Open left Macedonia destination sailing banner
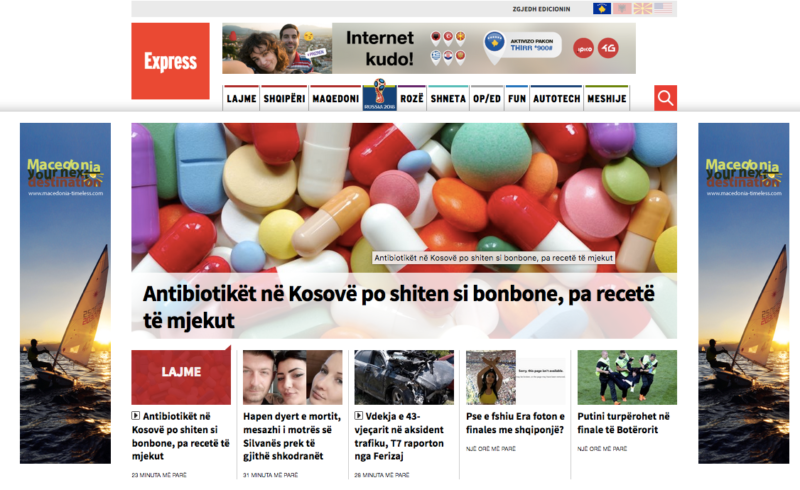Image resolution: width=800 pixels, height=490 pixels. coord(65,293)
